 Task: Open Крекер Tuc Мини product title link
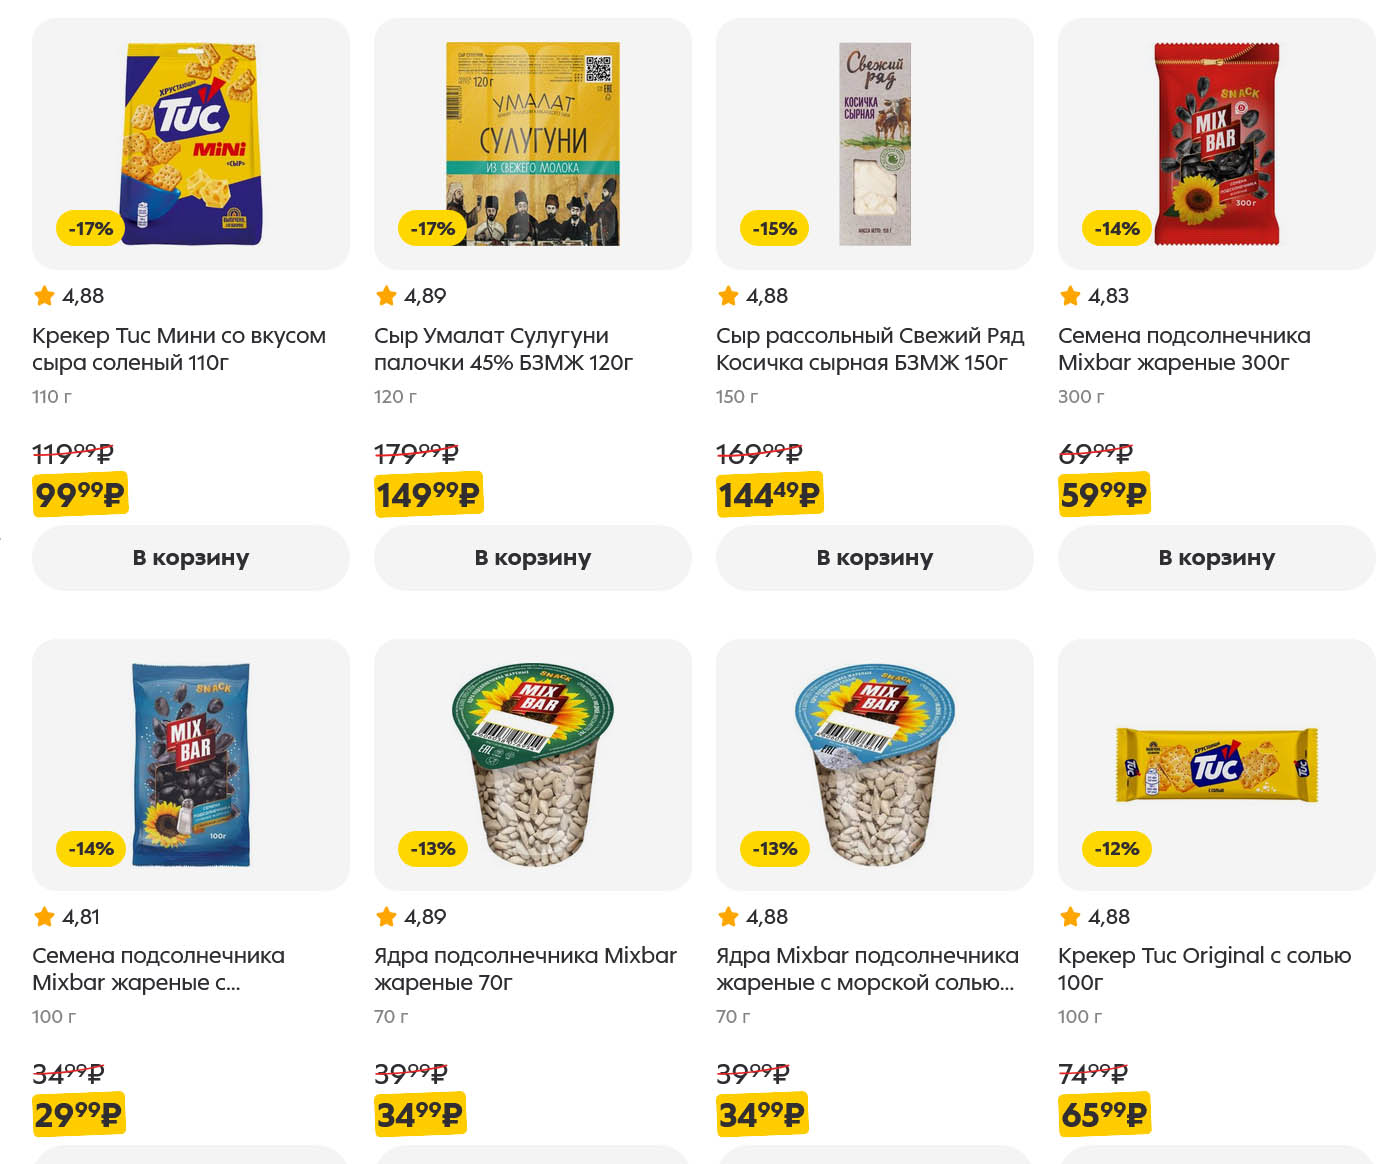(179, 349)
